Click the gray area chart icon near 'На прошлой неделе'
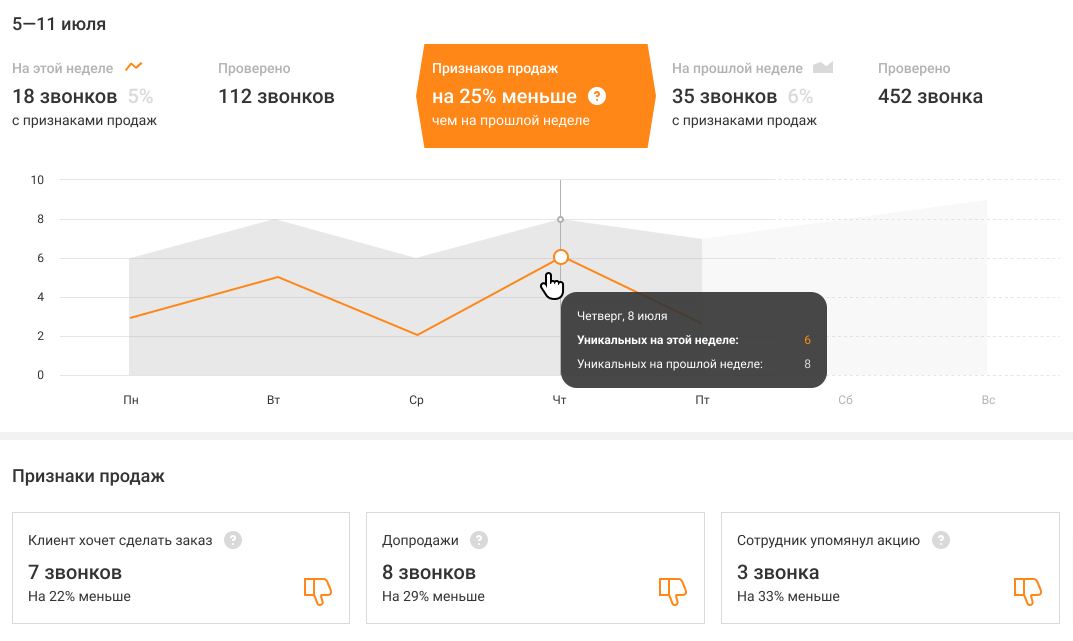Screen dimensions: 1073x641 [x=823, y=68]
